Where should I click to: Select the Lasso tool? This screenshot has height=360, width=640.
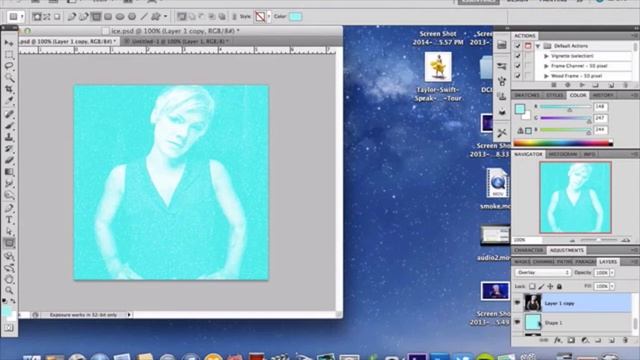coord(9,66)
